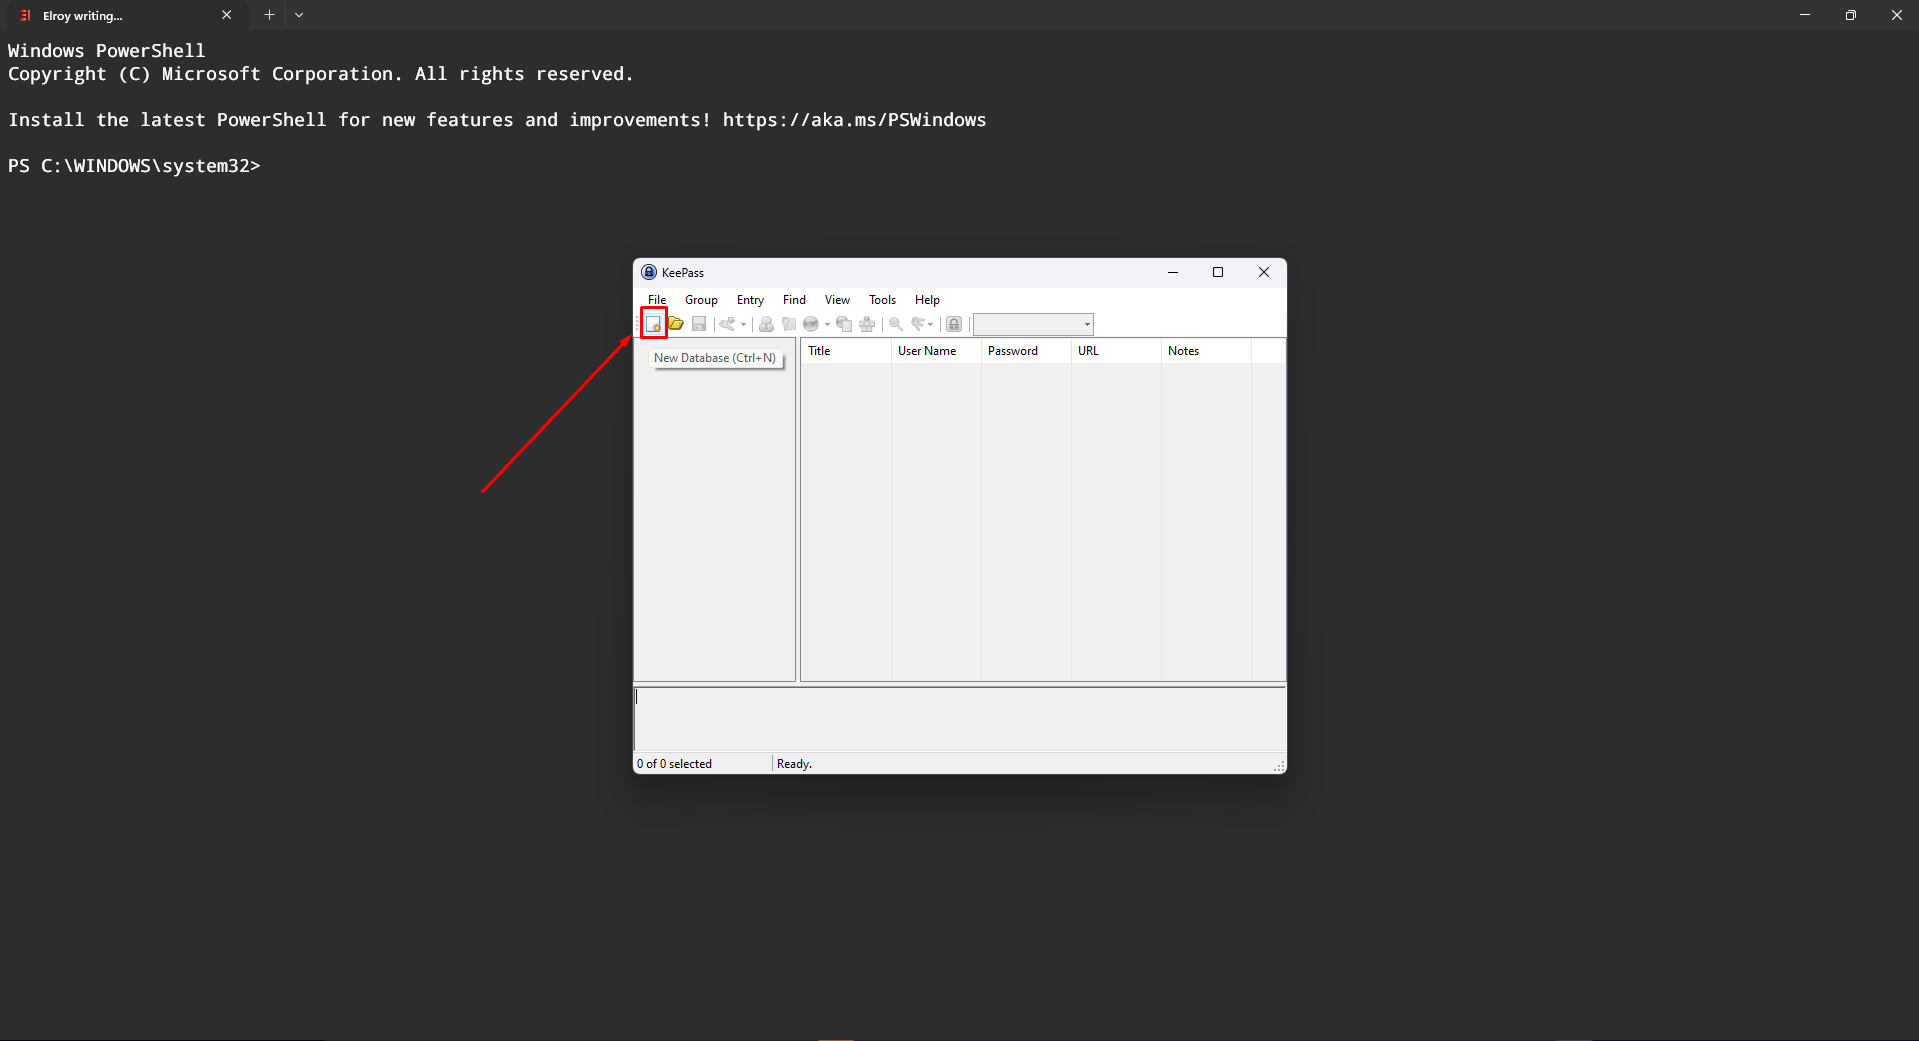Open the File menu in KeePass
The width and height of the screenshot is (1919, 1041).
pos(657,300)
